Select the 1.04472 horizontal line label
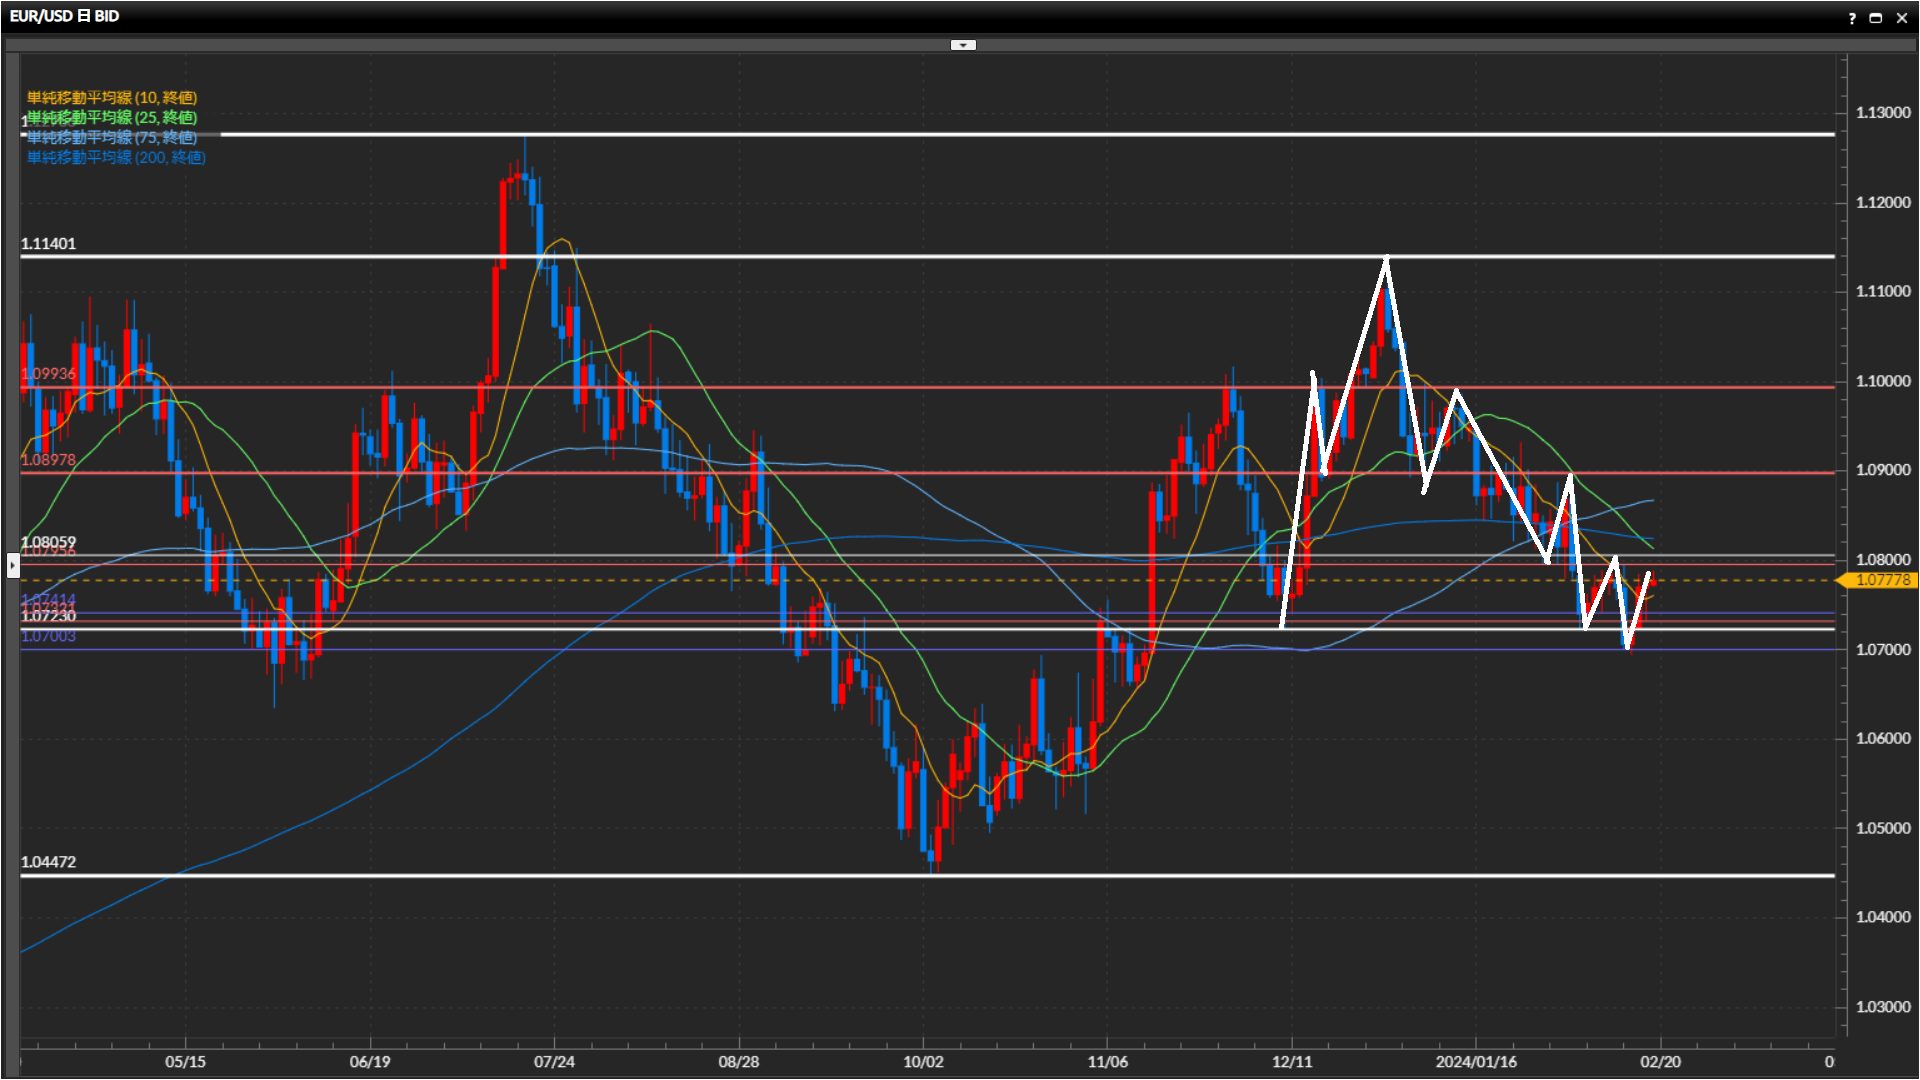Screen dimensions: 1920x1080 (x=48, y=862)
